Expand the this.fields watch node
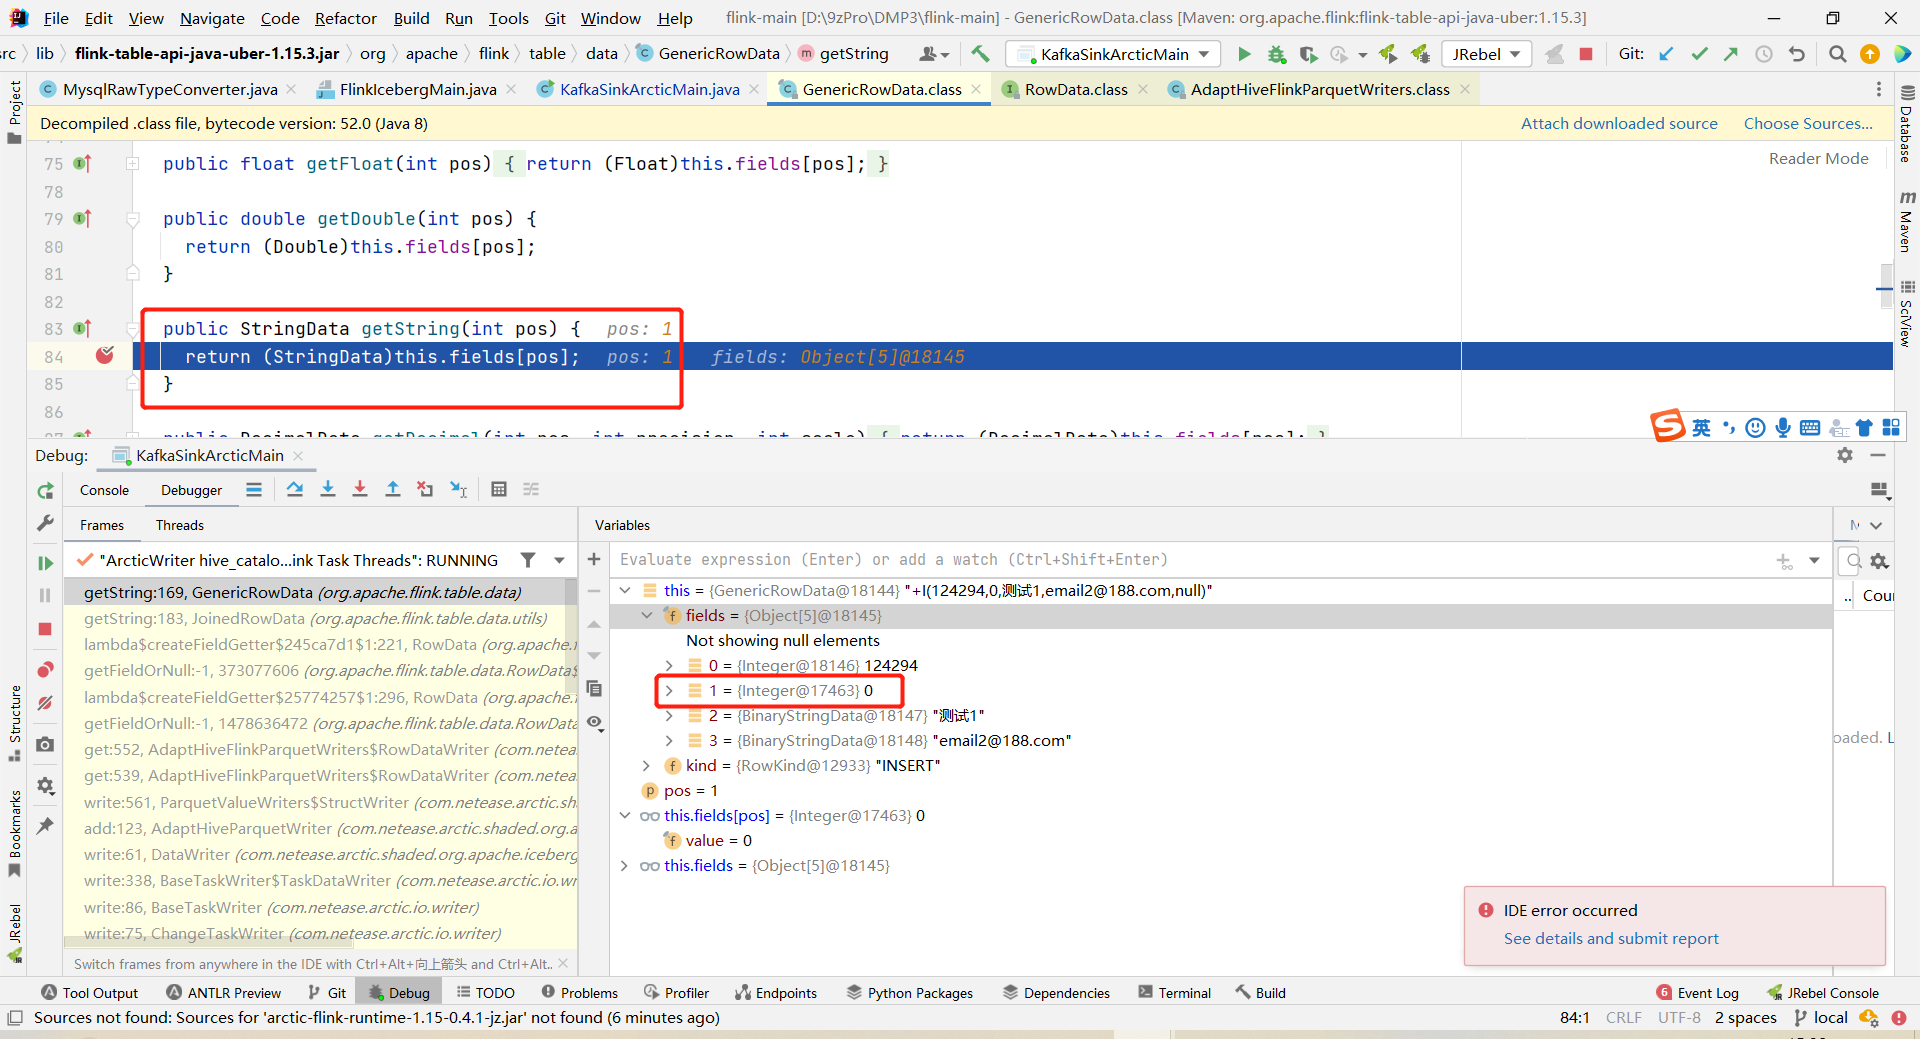Screen dimensions: 1920x1039 pyautogui.click(x=625, y=866)
